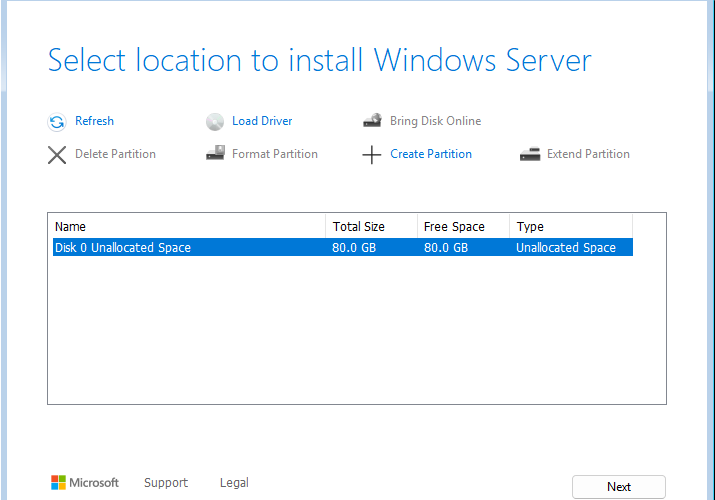Open the Support link in footer
Screen dimensions: 715x500
click(166, 483)
